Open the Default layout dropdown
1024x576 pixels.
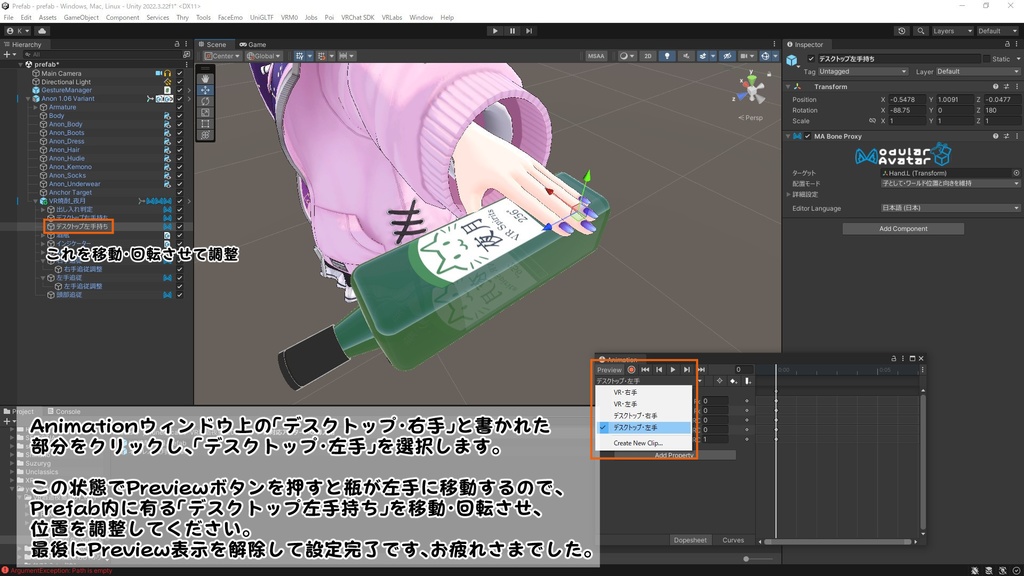[x=998, y=31]
